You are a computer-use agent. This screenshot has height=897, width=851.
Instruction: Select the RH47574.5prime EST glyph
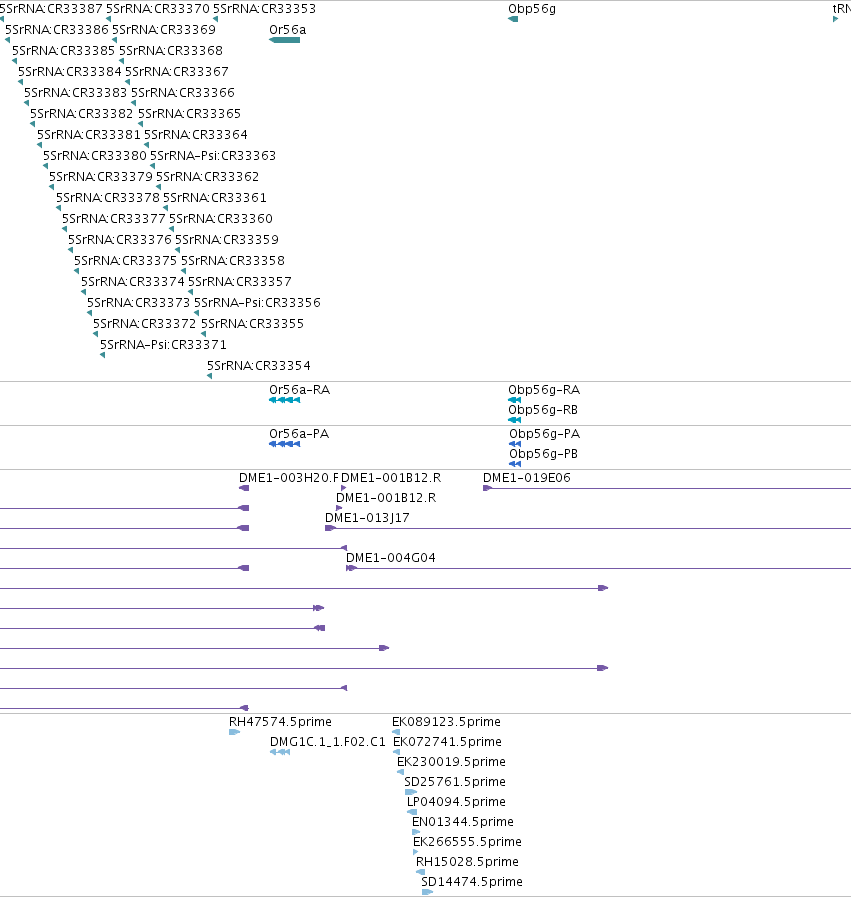coord(234,732)
